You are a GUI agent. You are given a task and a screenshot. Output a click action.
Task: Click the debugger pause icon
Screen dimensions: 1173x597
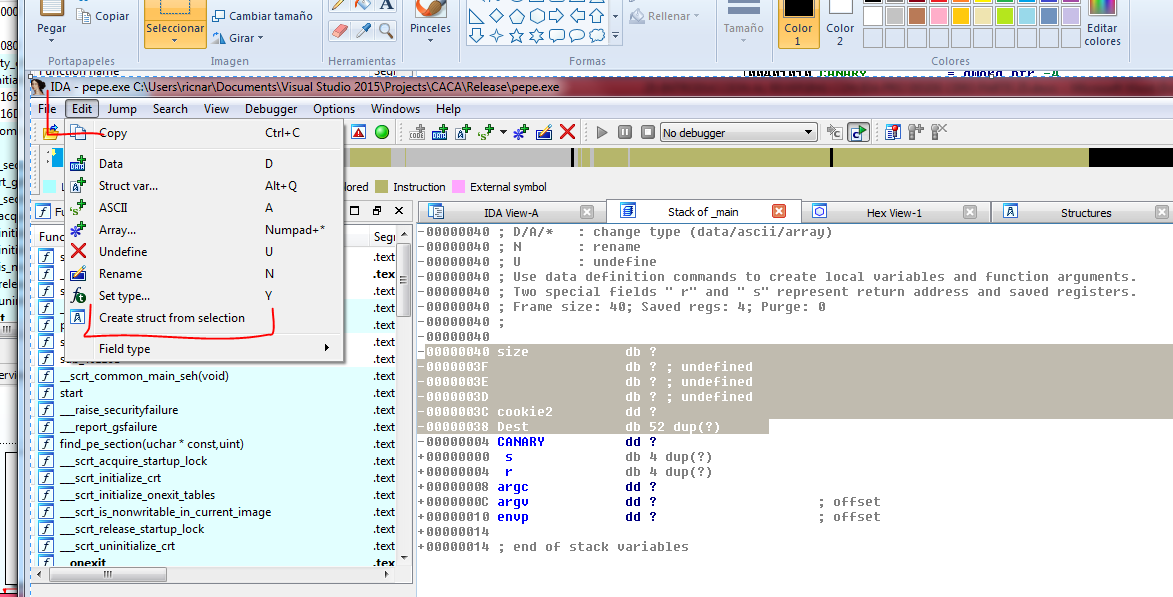click(x=625, y=132)
